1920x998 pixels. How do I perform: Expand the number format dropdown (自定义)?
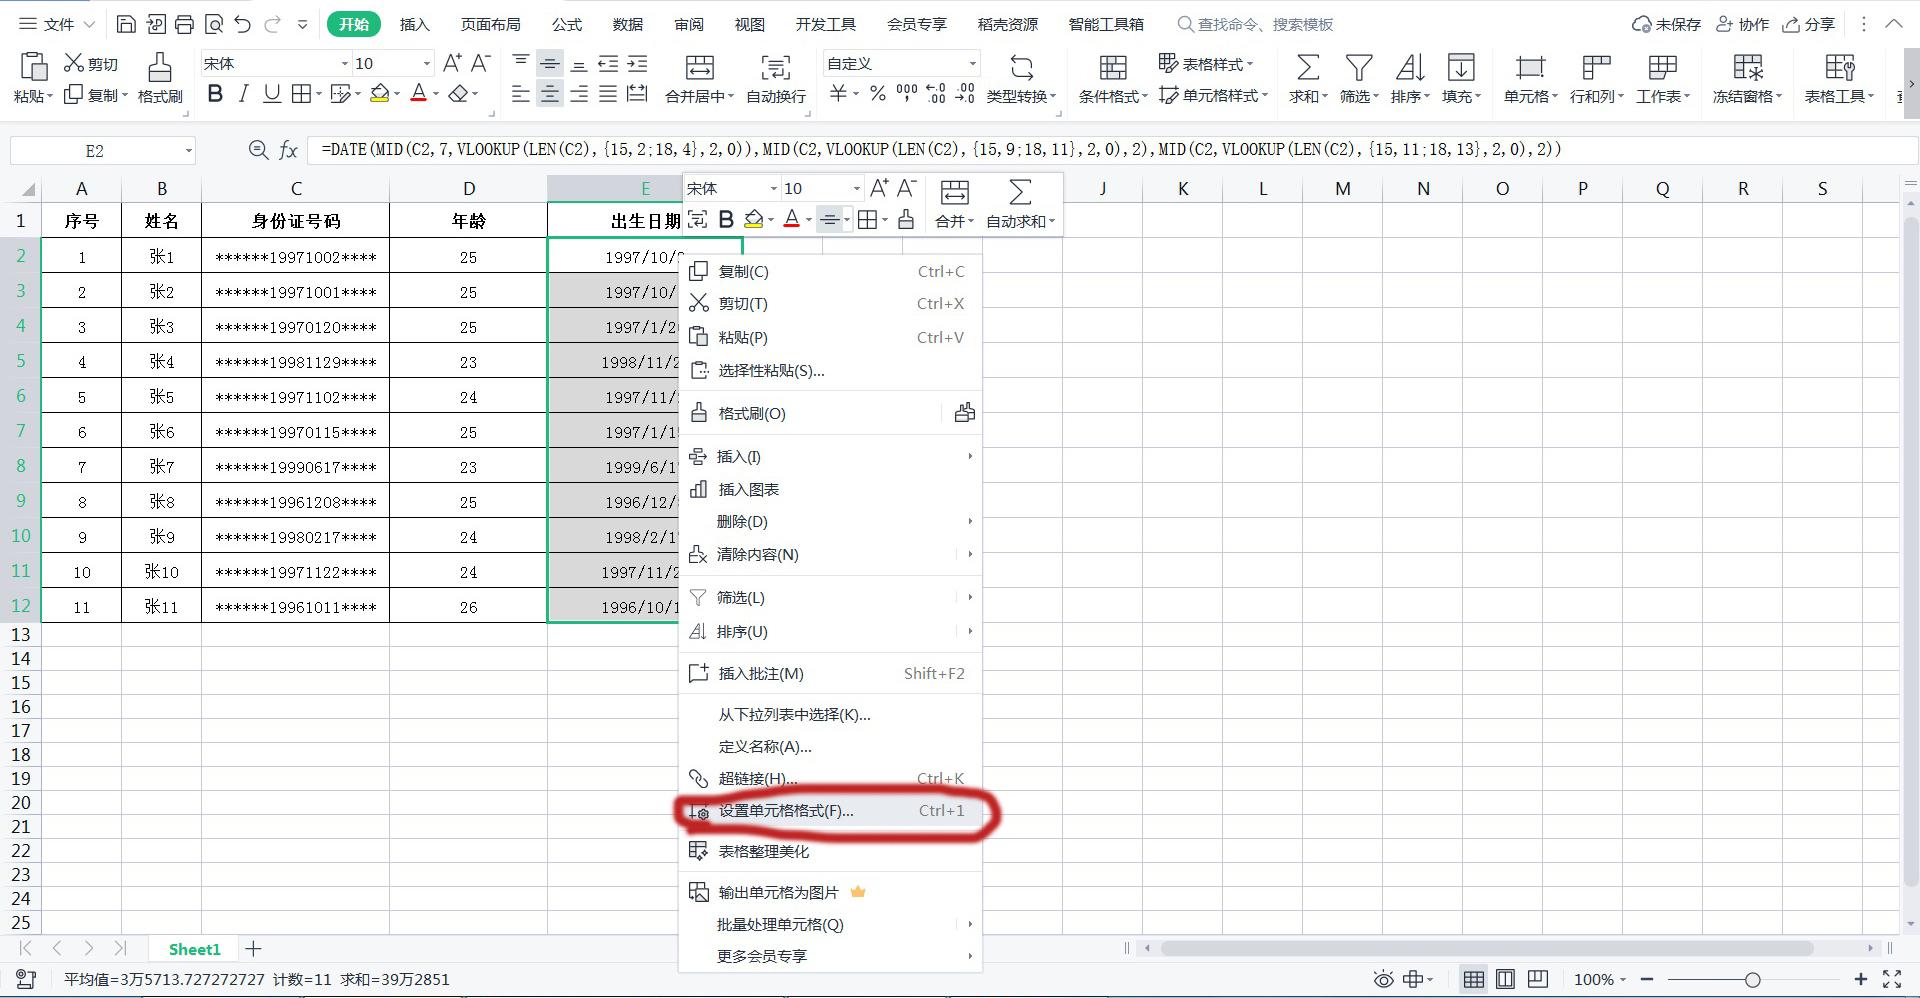(972, 64)
